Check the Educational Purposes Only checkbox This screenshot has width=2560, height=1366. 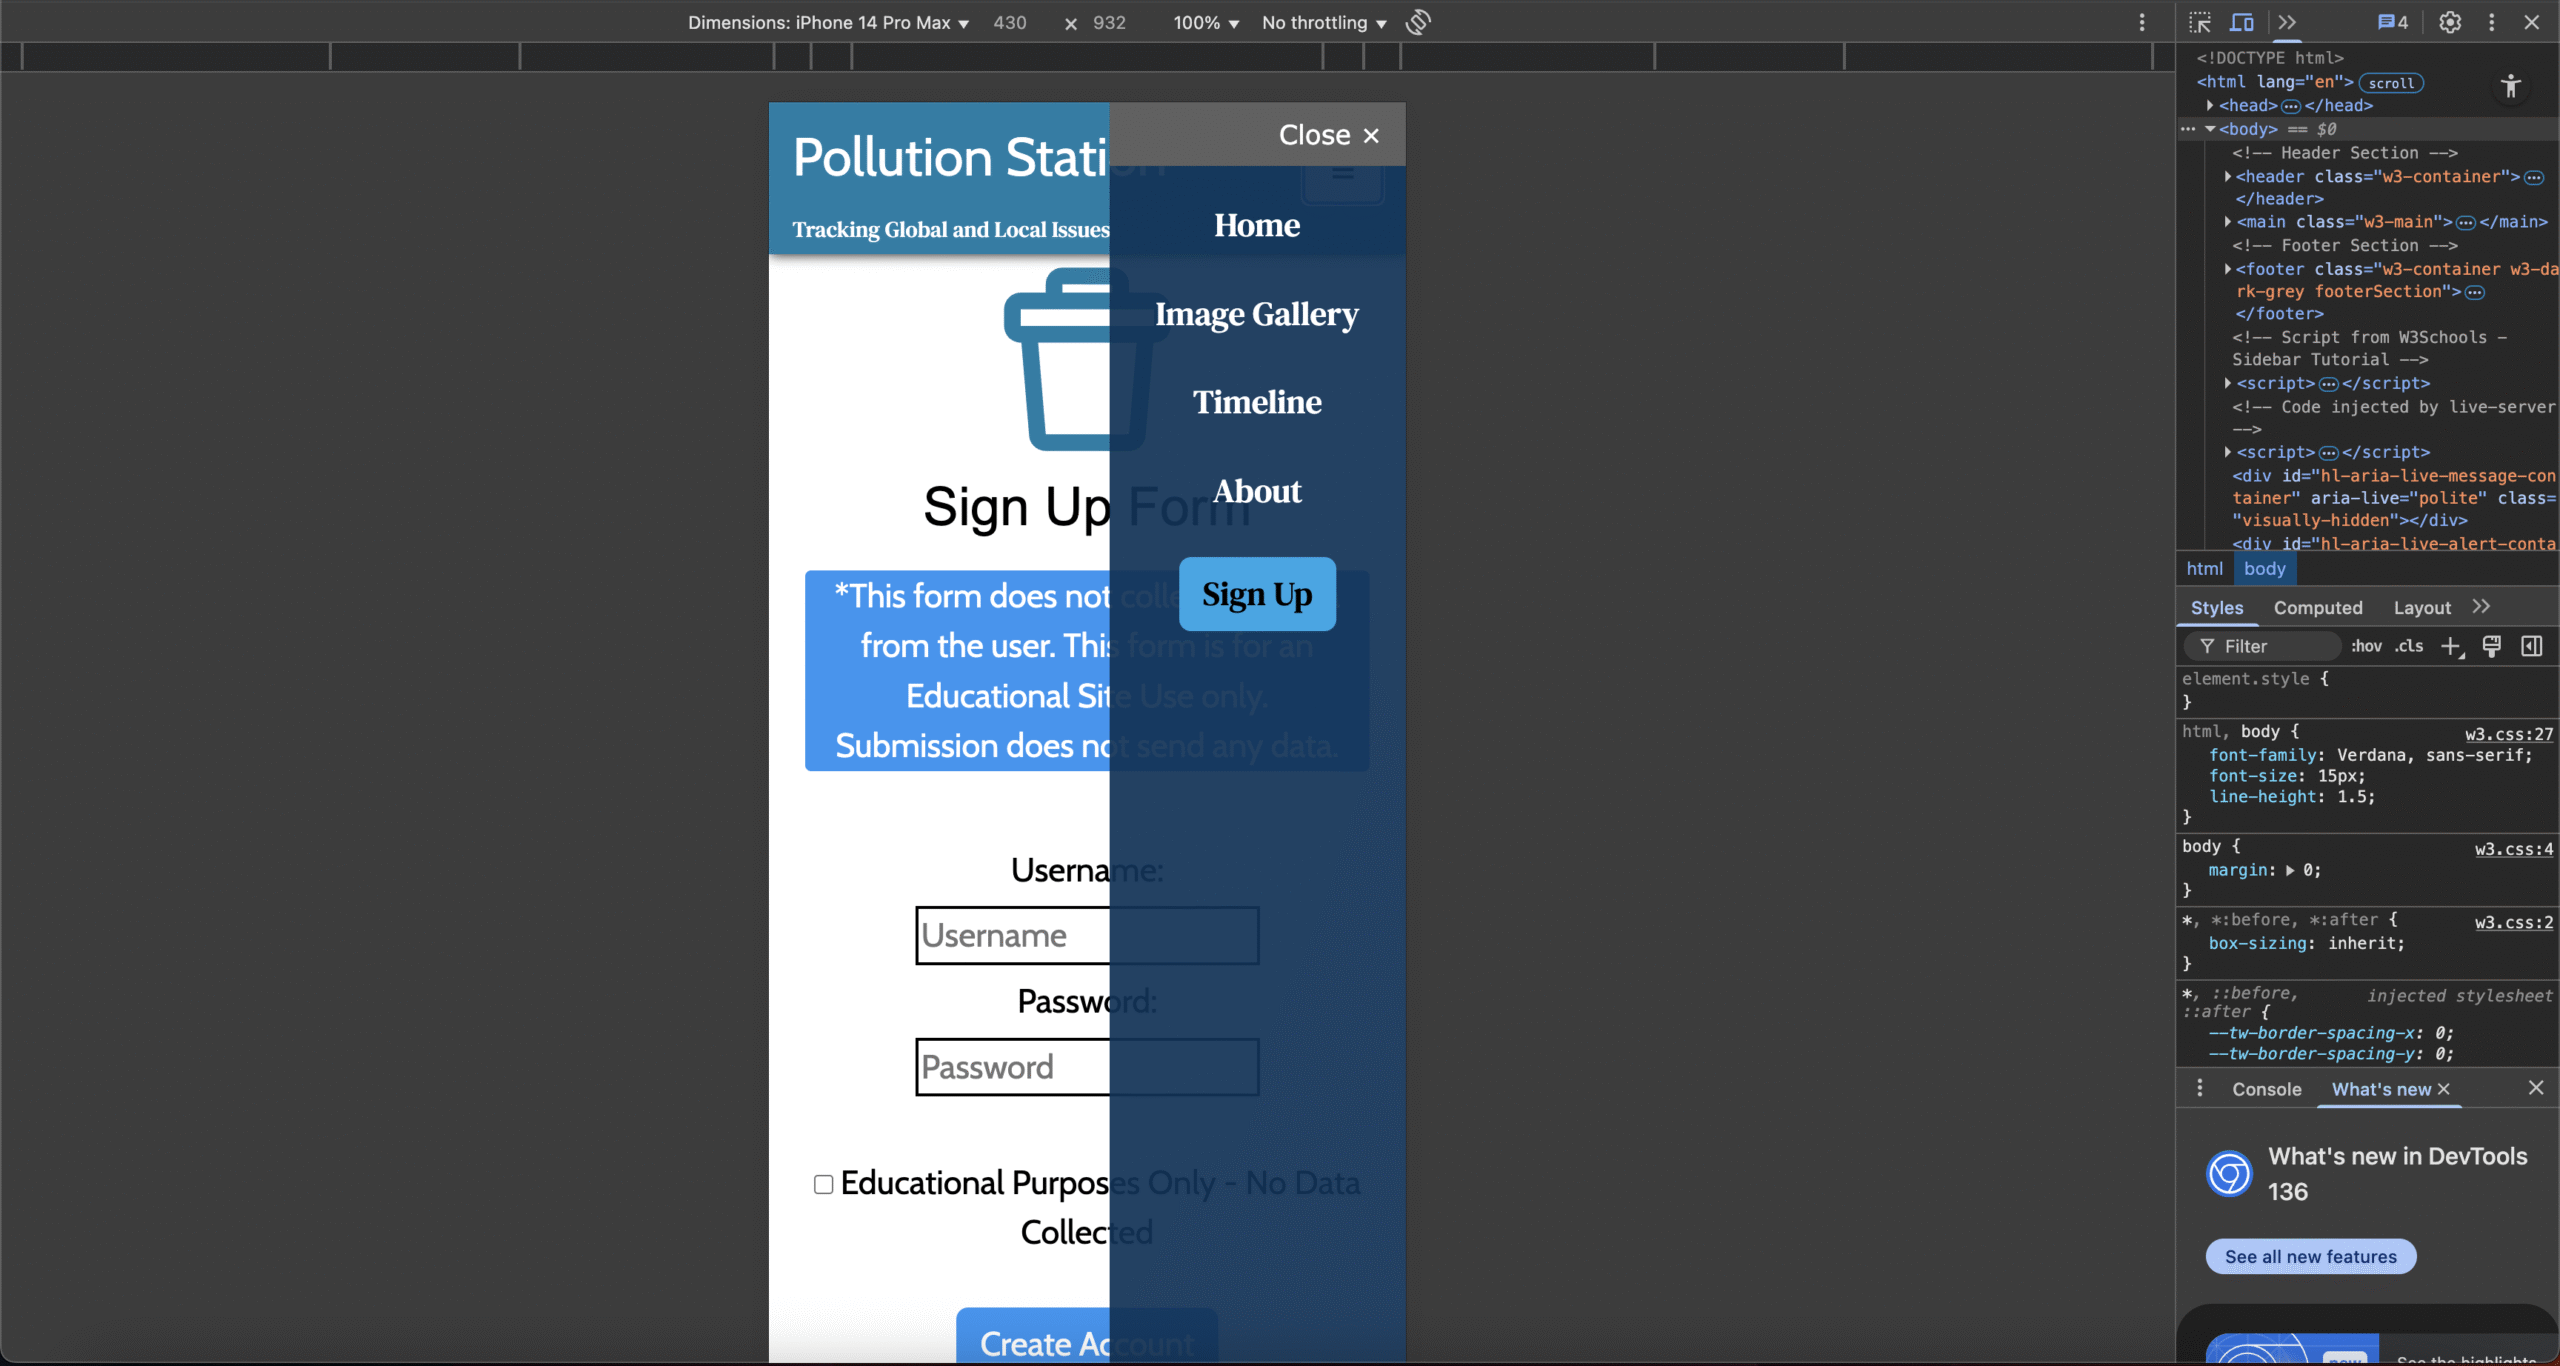(x=823, y=1184)
